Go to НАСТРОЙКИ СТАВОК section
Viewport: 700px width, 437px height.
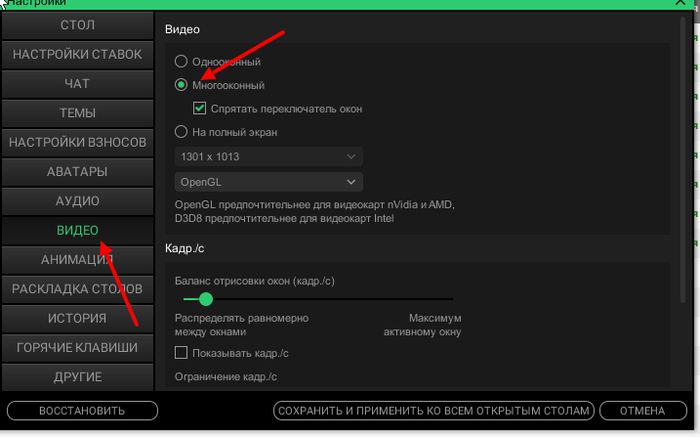point(78,54)
